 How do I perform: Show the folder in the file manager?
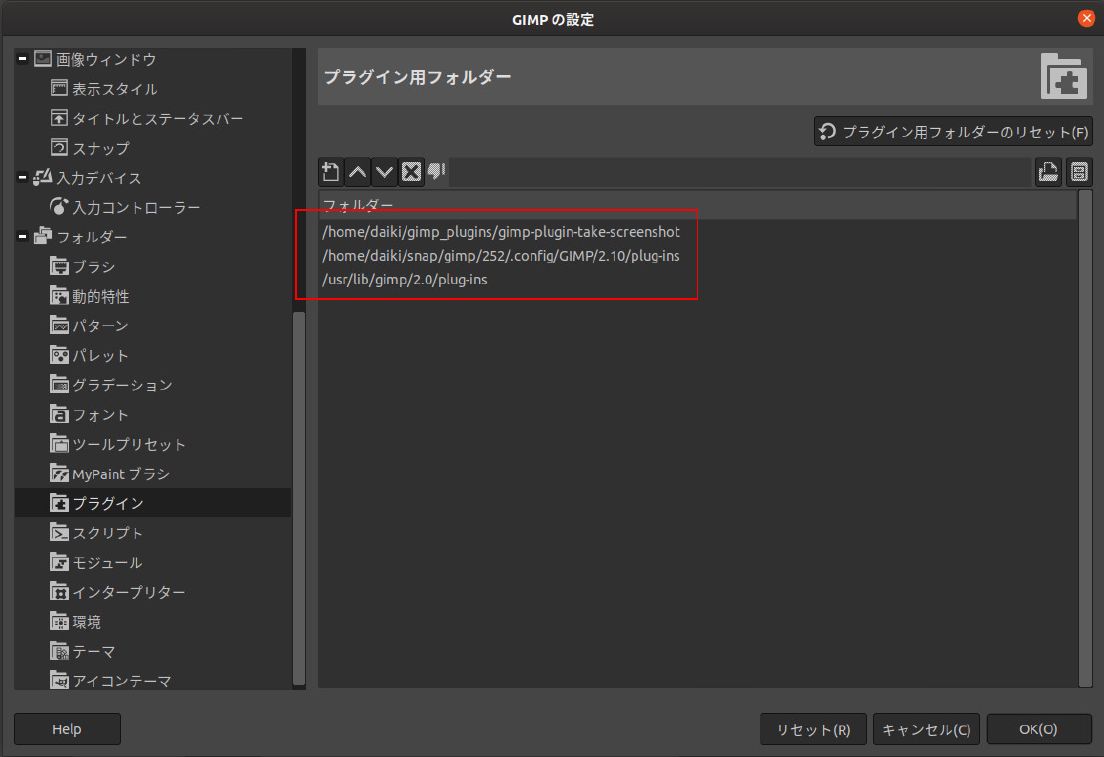(x=1079, y=172)
